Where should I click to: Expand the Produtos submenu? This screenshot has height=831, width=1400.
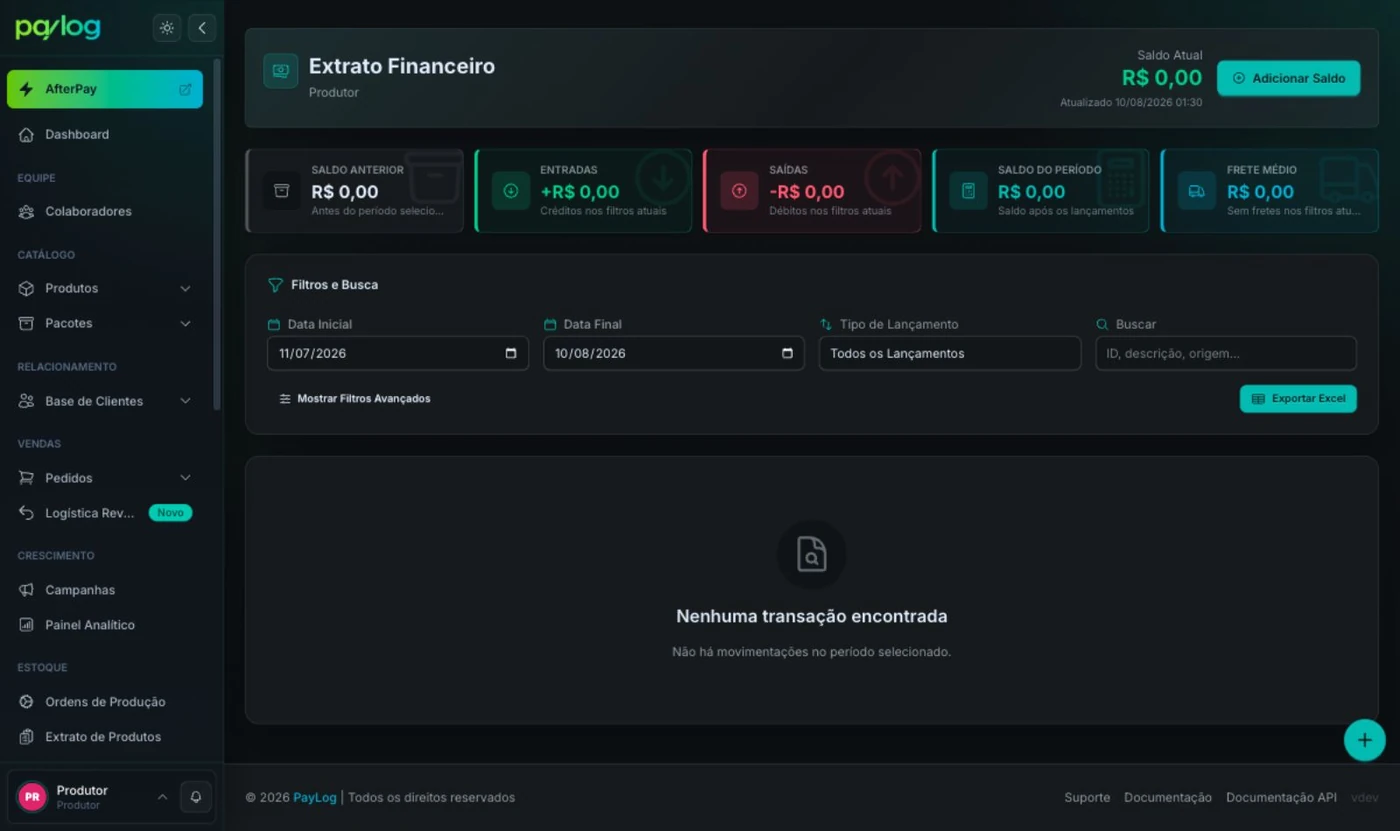click(185, 288)
